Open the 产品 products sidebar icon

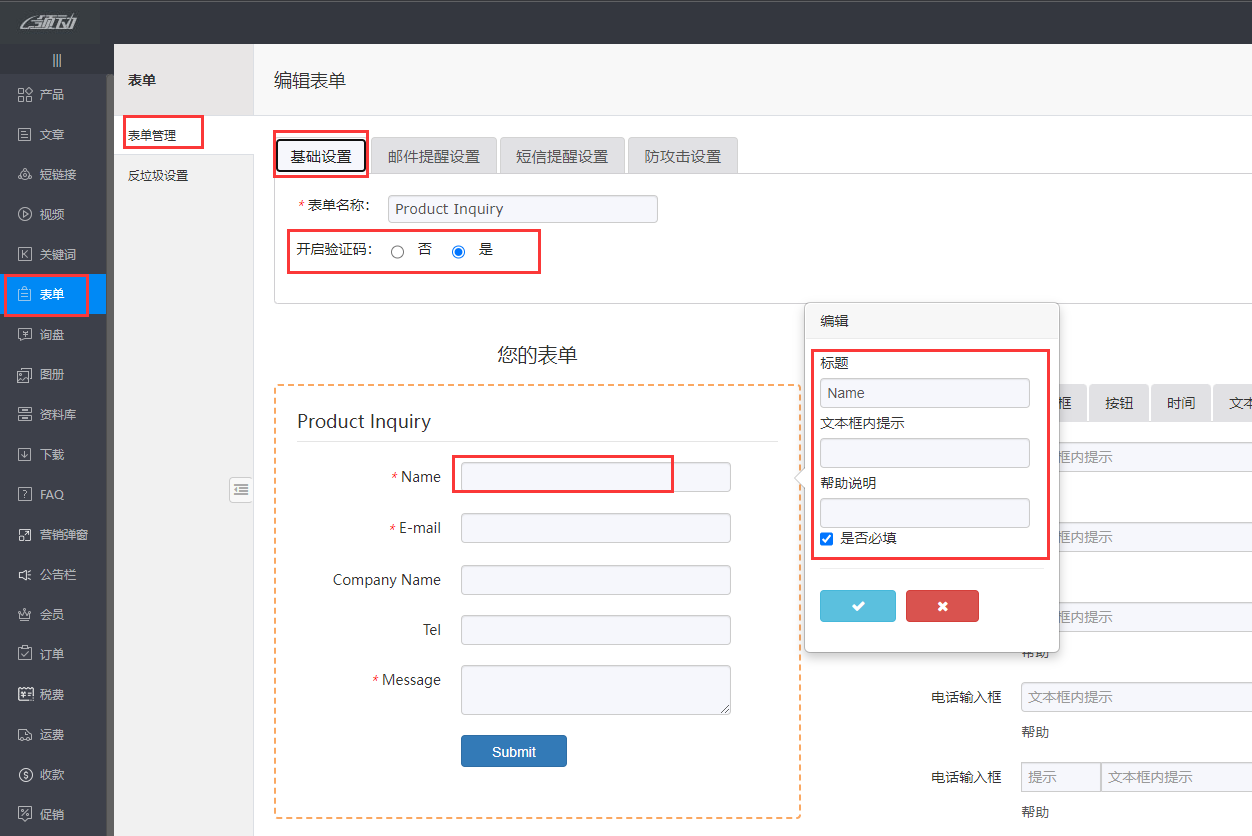pyautogui.click(x=26, y=95)
